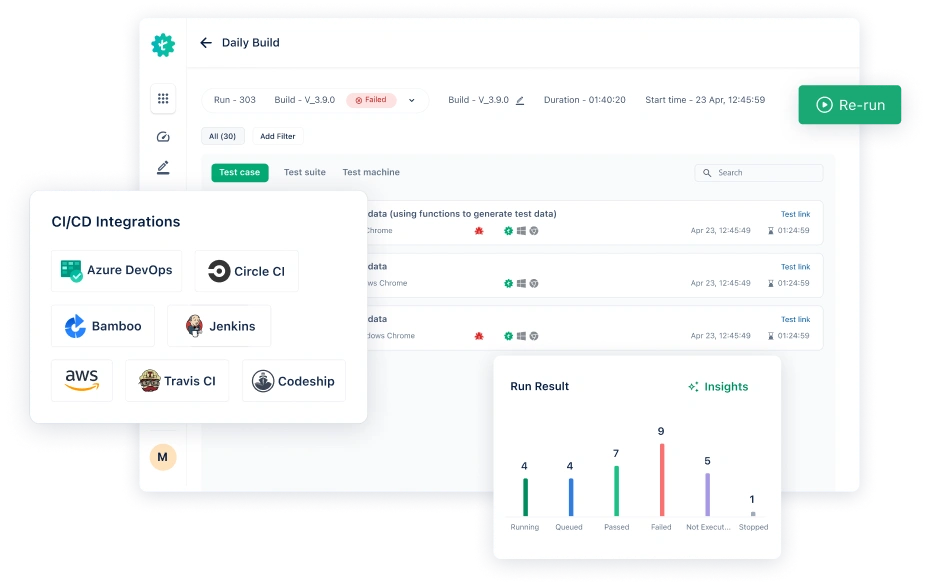Screen dimensions: 927x587
Task: Click the Insights sparkle icon in Run Result
Action: coord(693,387)
